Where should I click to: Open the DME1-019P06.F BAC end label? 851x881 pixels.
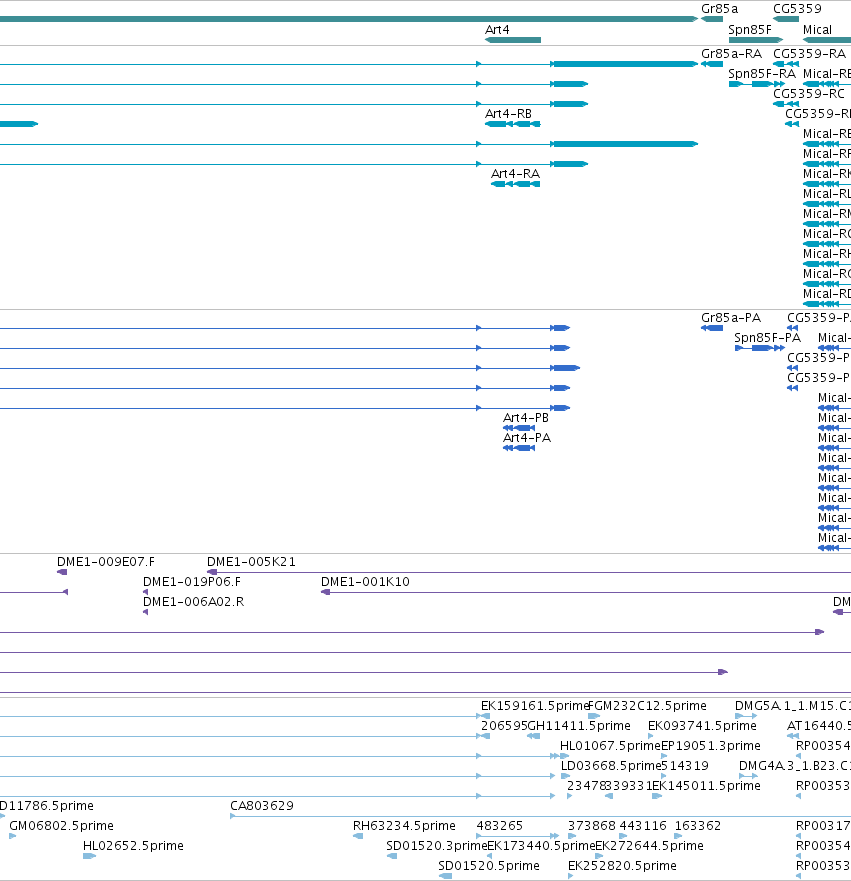192,582
